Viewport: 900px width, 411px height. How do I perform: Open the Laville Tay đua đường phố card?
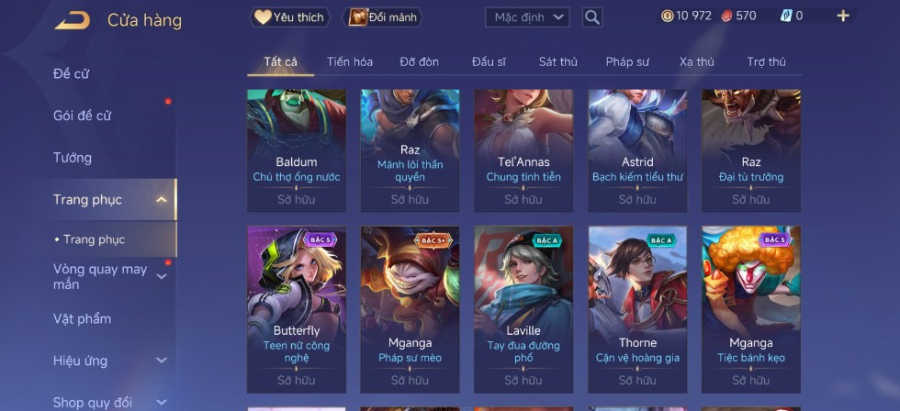click(x=523, y=309)
